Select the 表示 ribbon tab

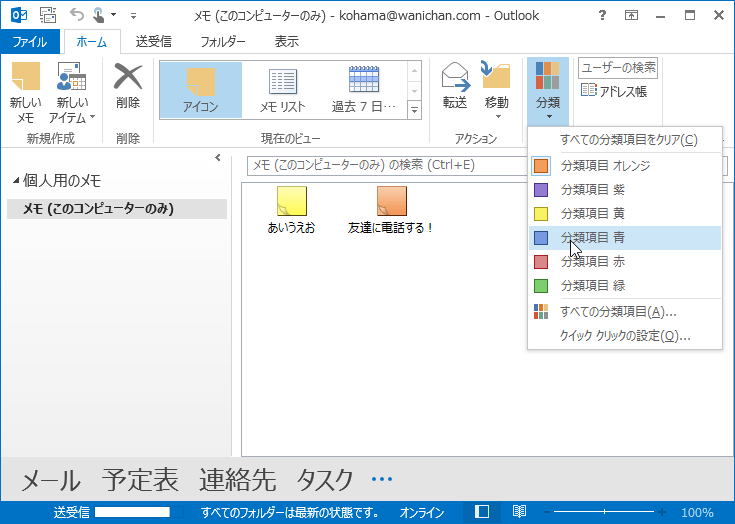click(x=287, y=42)
